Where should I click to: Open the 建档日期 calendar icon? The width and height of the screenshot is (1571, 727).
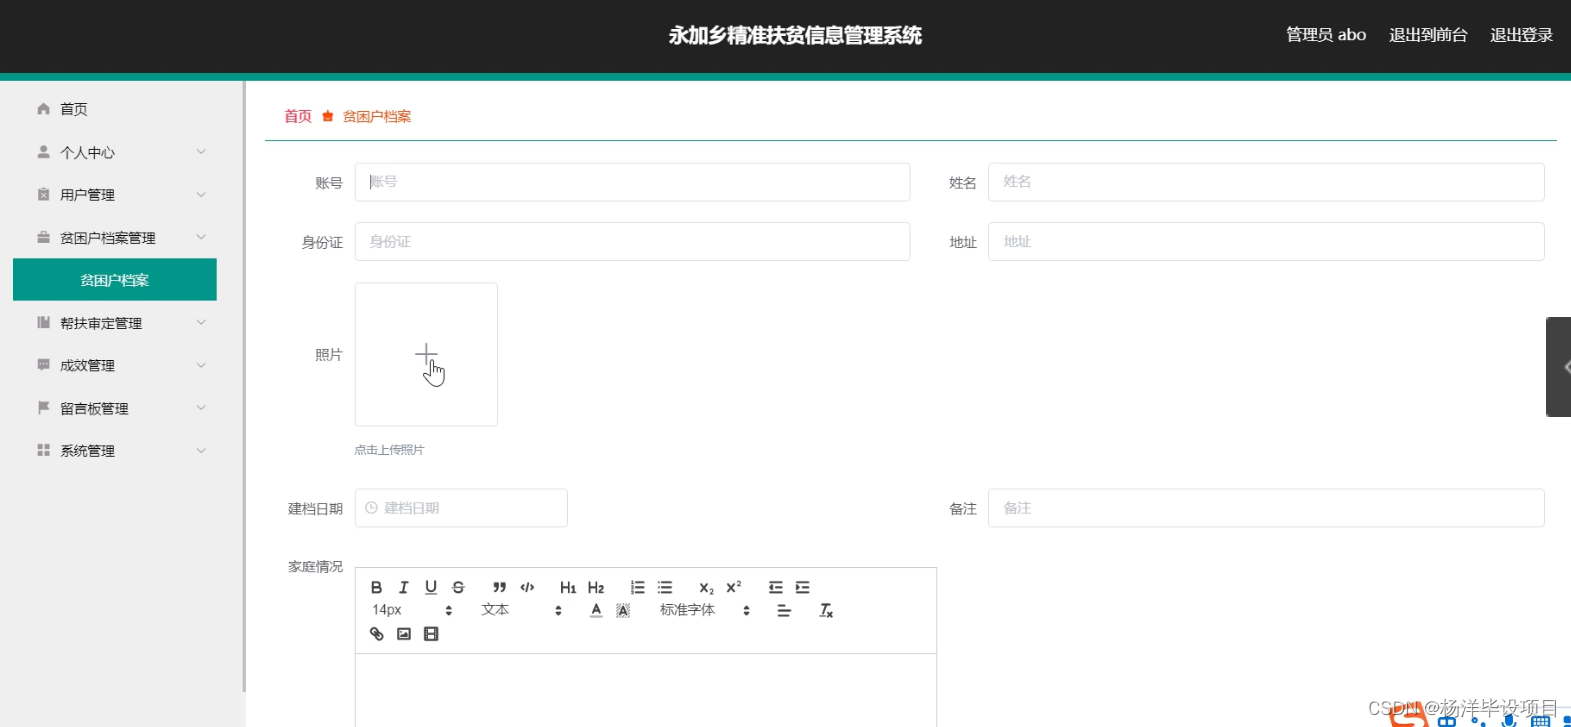tap(371, 508)
